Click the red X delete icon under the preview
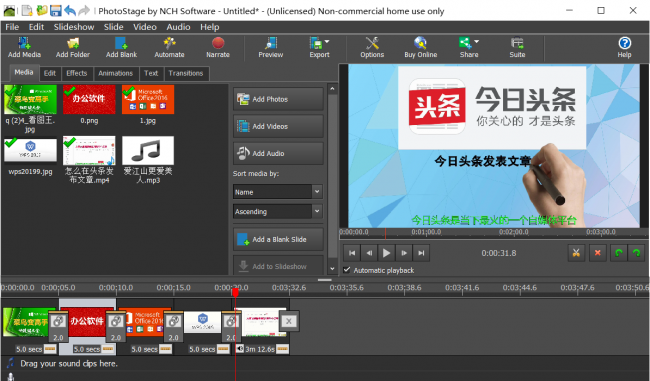 click(x=598, y=253)
